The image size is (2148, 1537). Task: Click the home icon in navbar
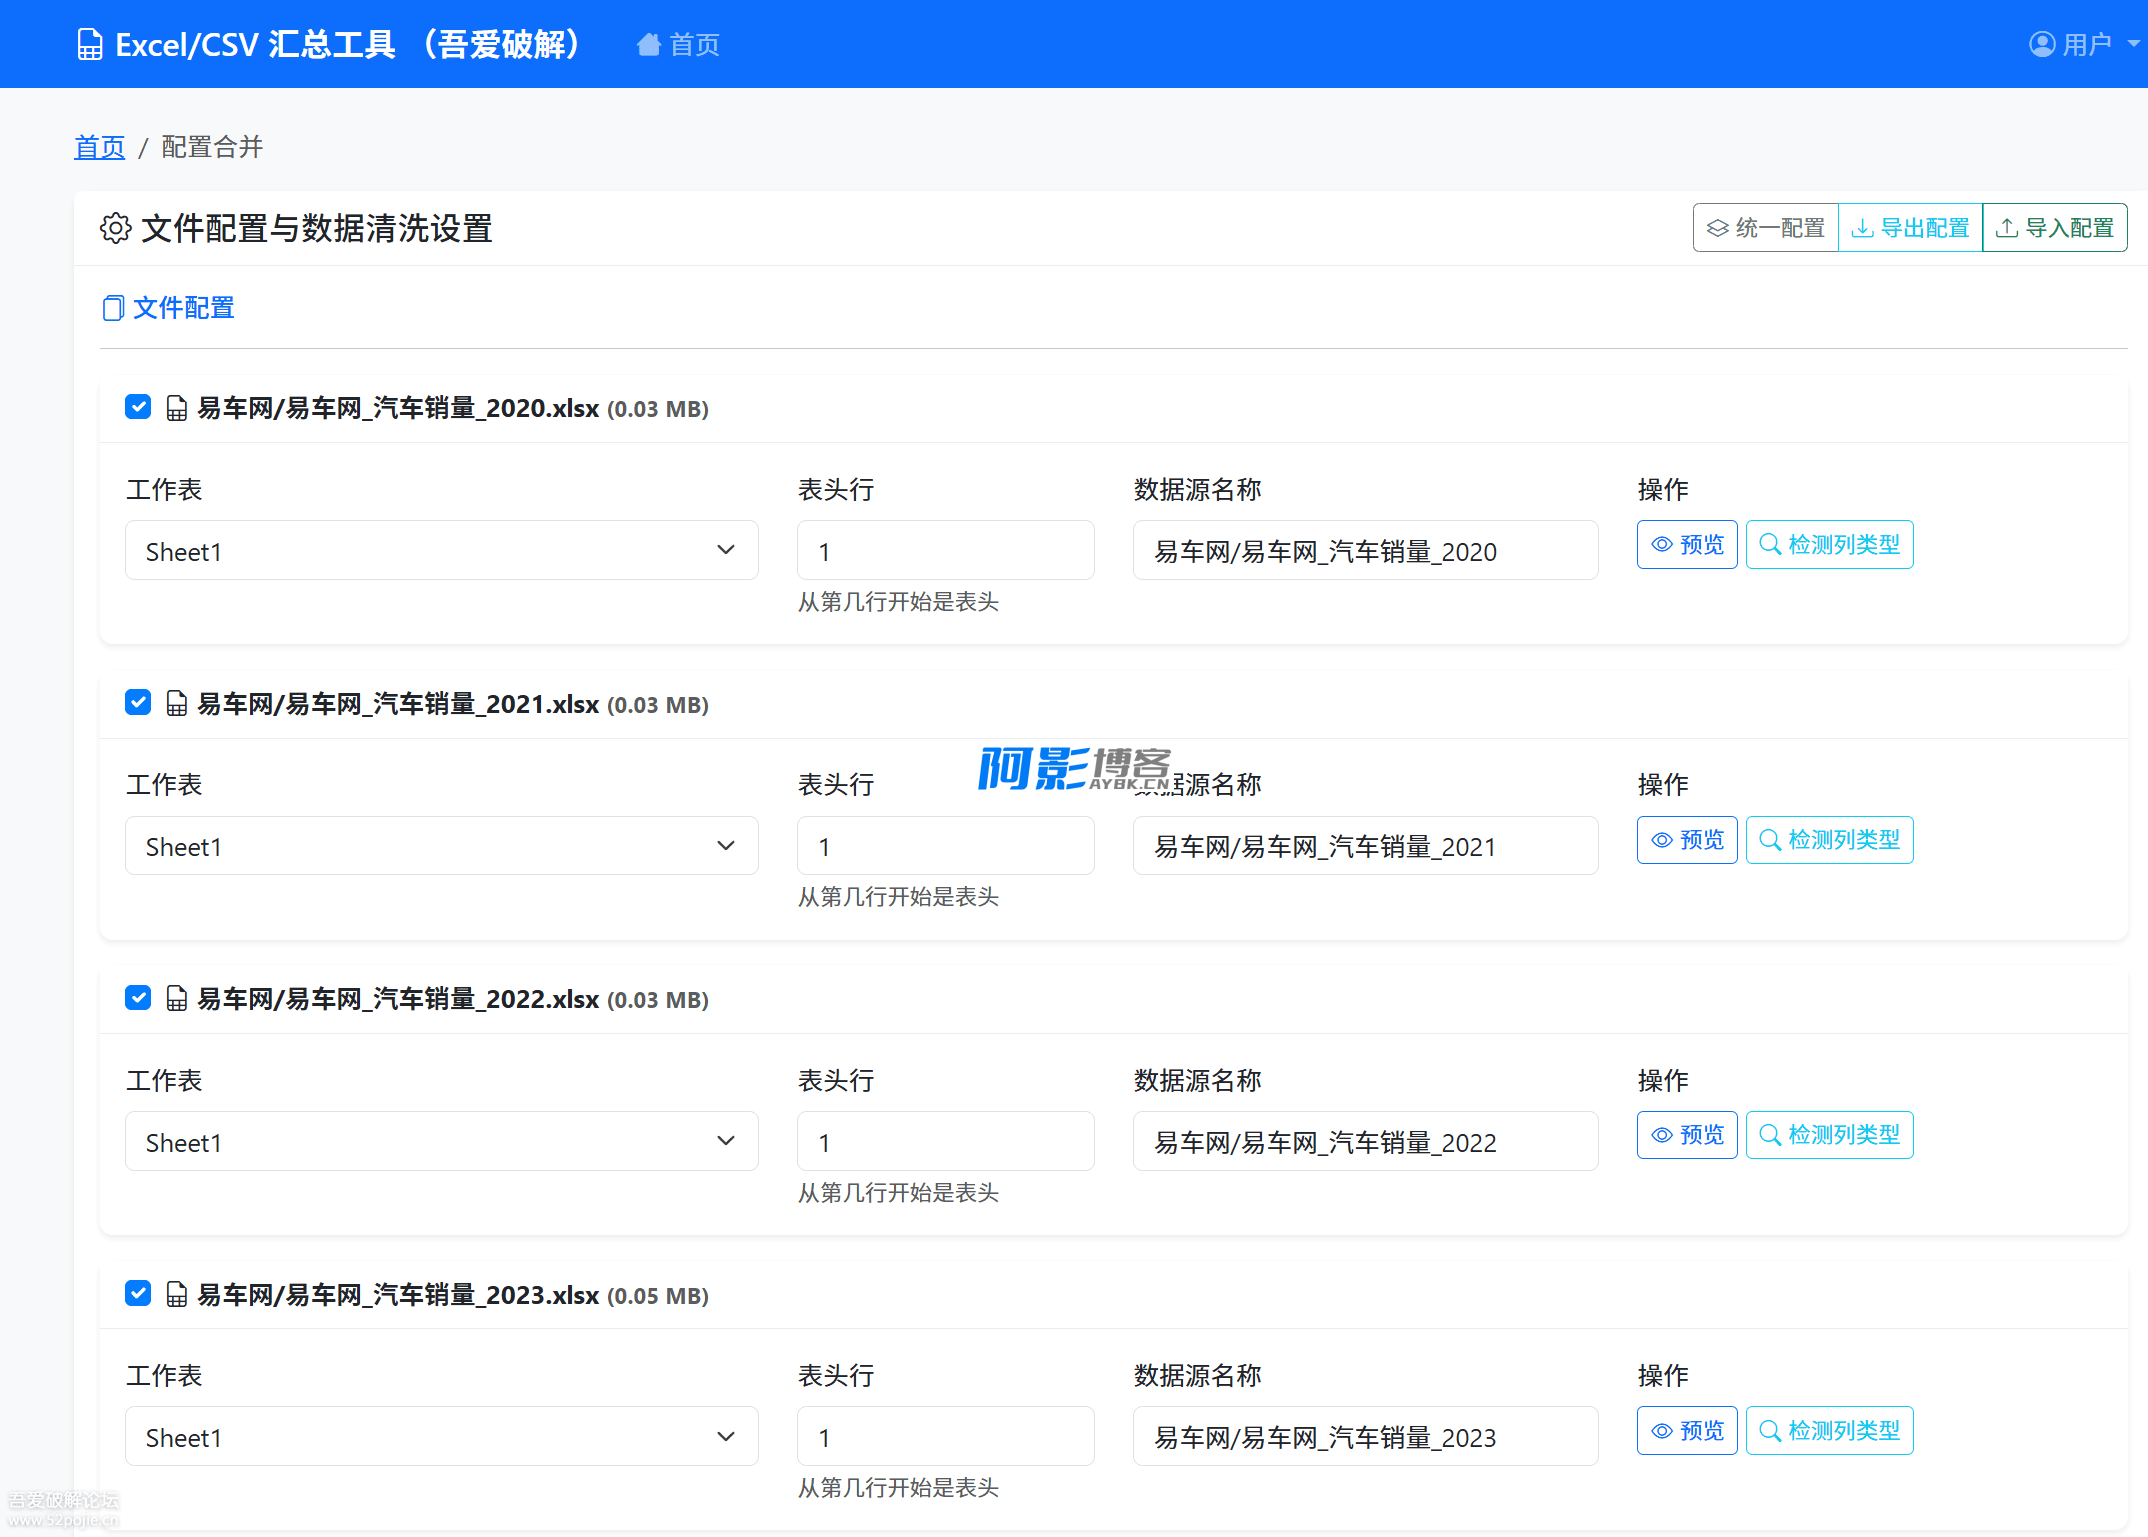(x=649, y=45)
